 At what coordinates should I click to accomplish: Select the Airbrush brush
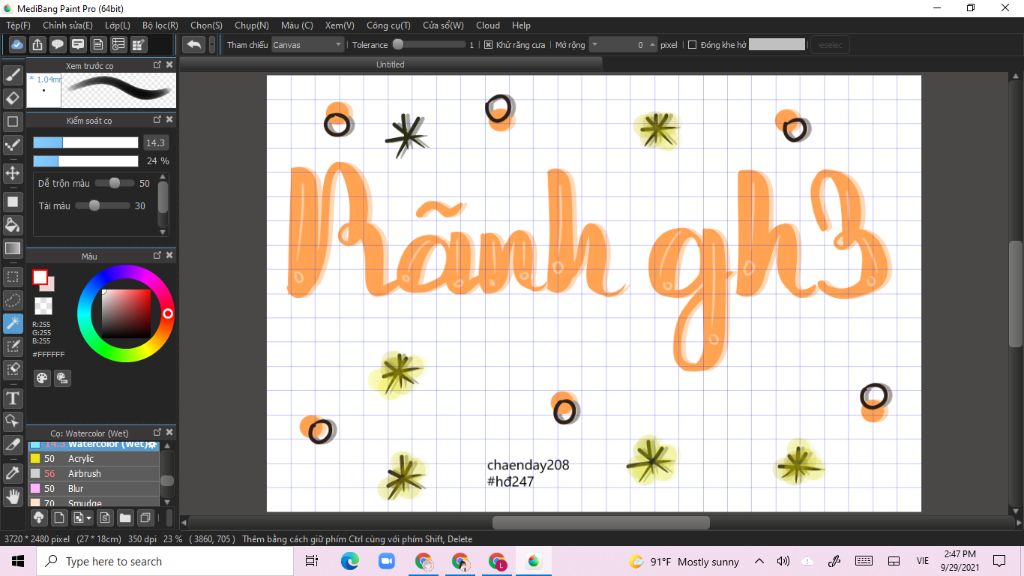click(x=94, y=473)
